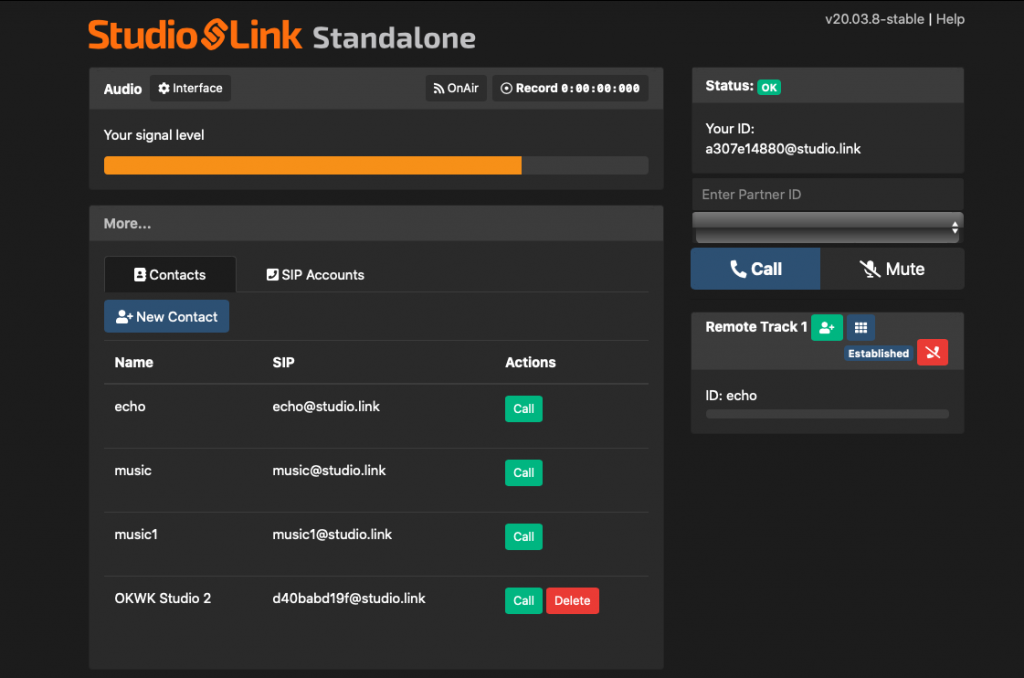Add a New Contact
The width and height of the screenshot is (1024, 678).
click(167, 317)
